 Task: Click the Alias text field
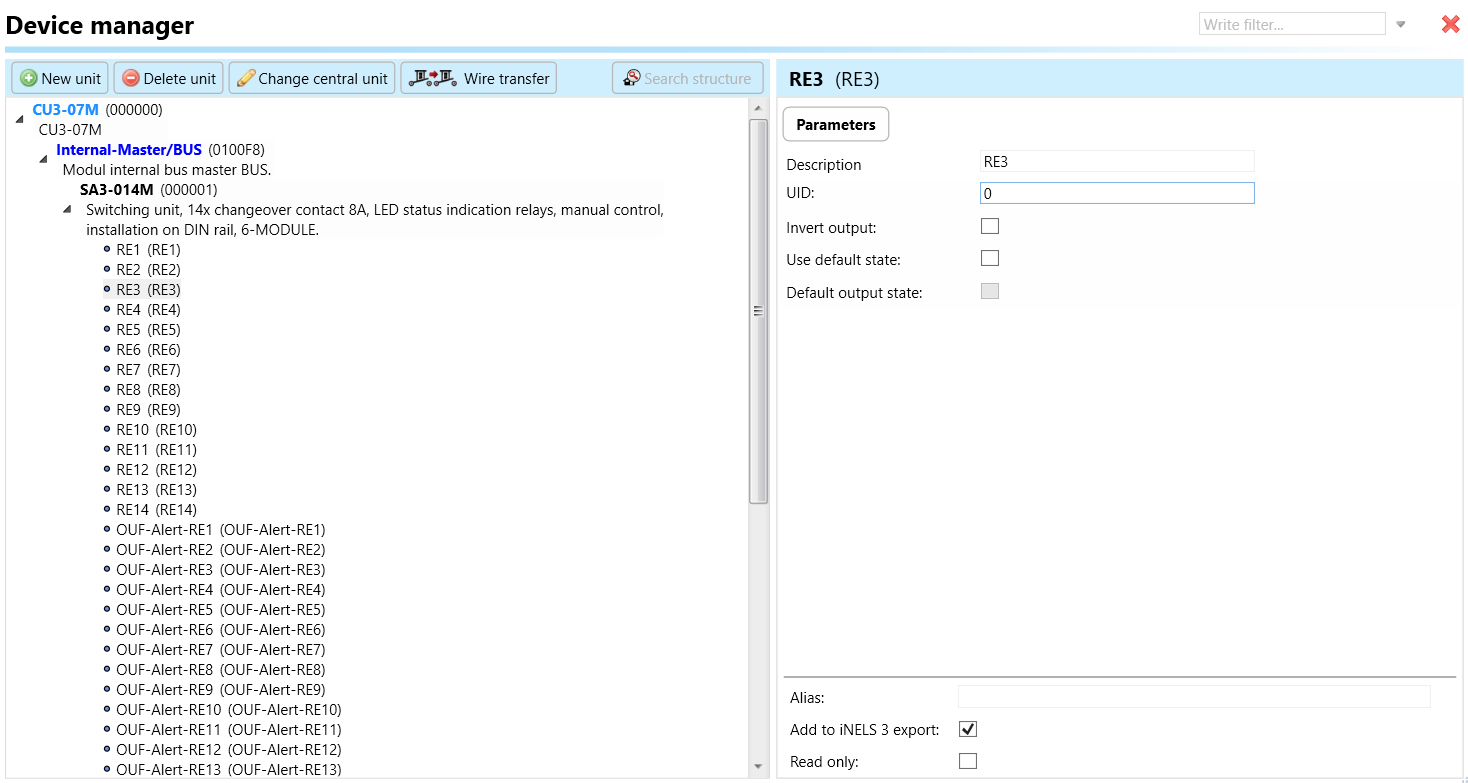pyautogui.click(x=1193, y=697)
